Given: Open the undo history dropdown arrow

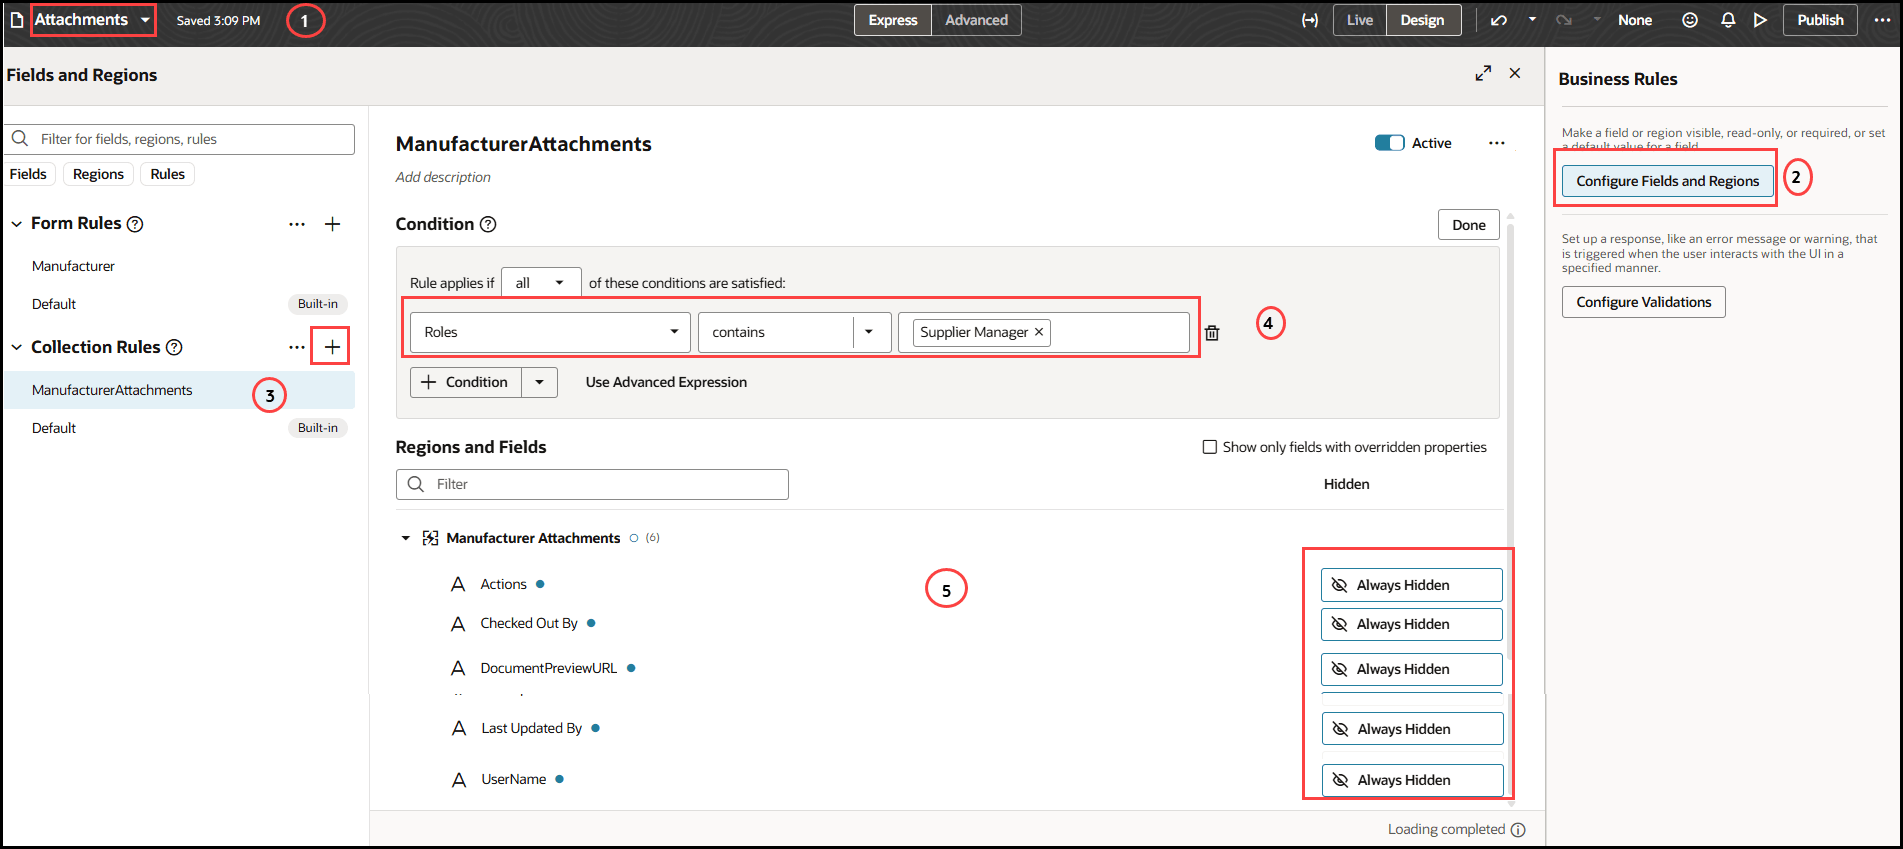Looking at the screenshot, I should [1532, 20].
